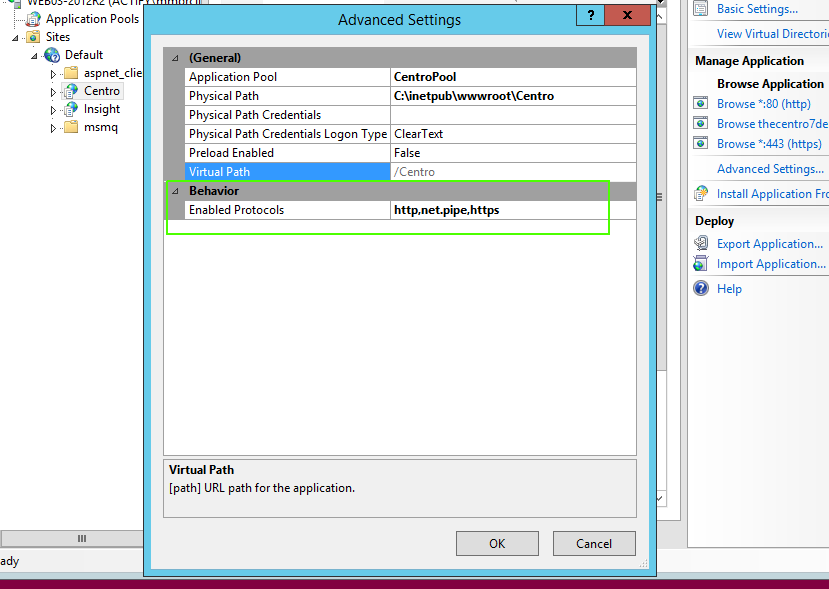The width and height of the screenshot is (829, 589).
Task: Collapse the Behavior settings section
Action: pos(175,191)
